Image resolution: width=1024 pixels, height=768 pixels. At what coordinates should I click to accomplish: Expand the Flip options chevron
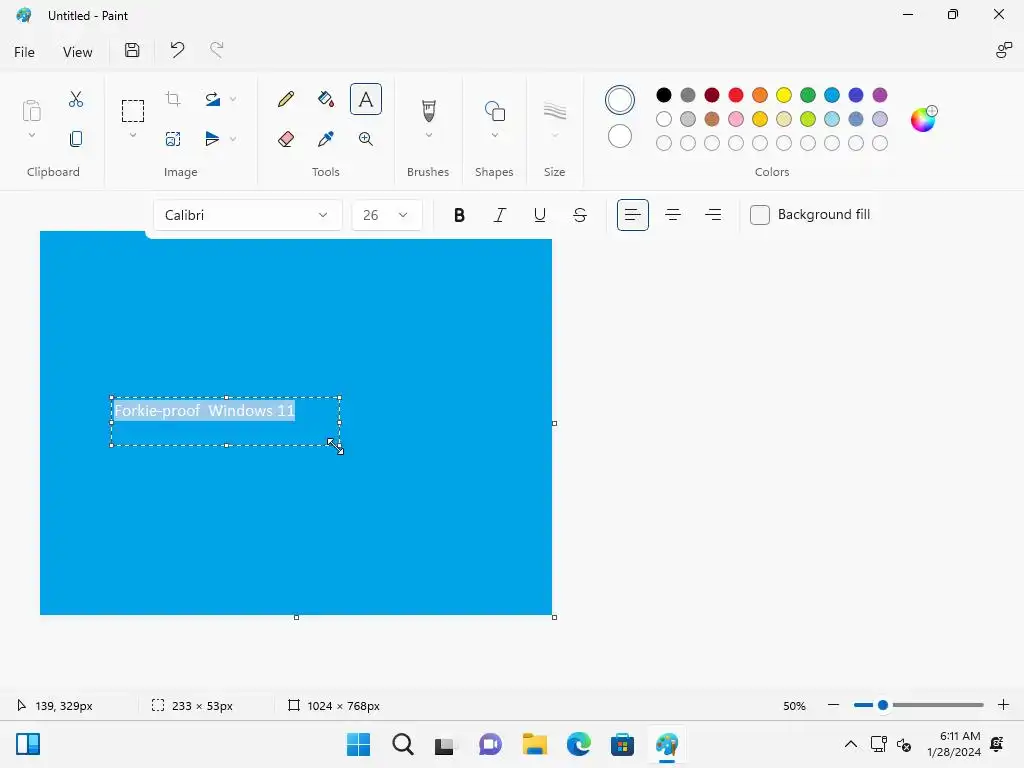233,139
